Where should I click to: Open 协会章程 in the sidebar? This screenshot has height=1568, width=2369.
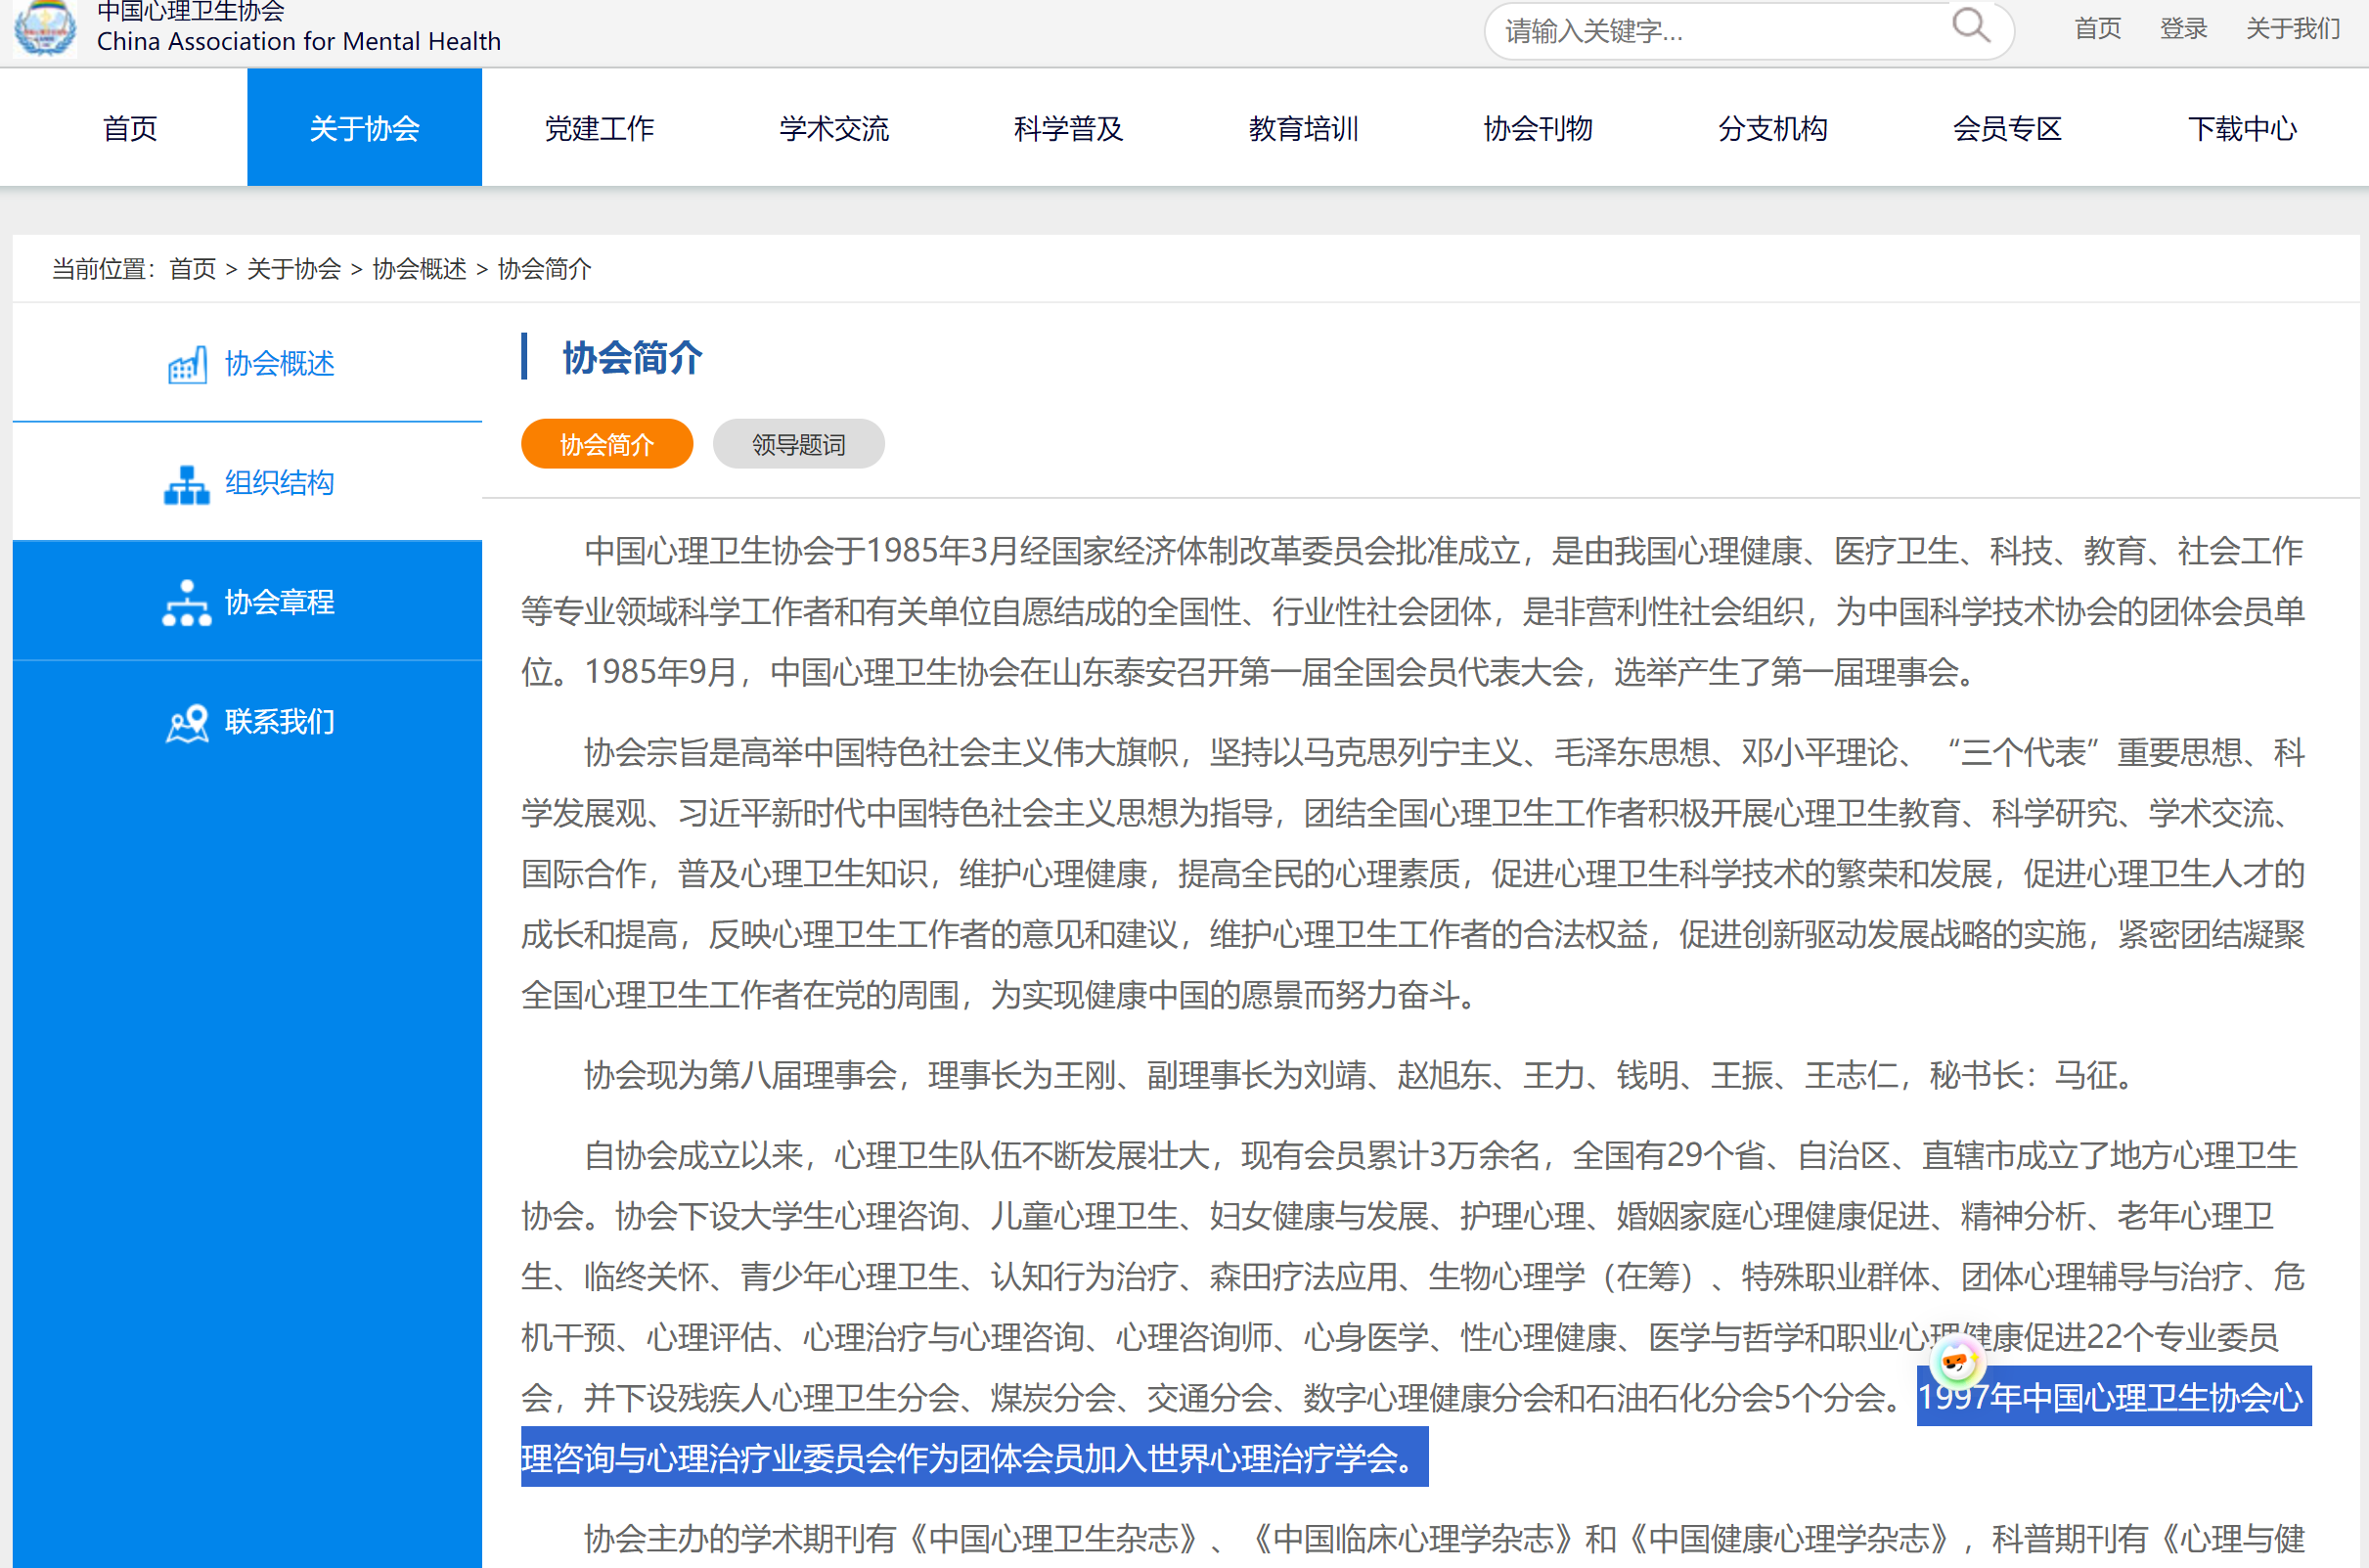tap(247, 602)
